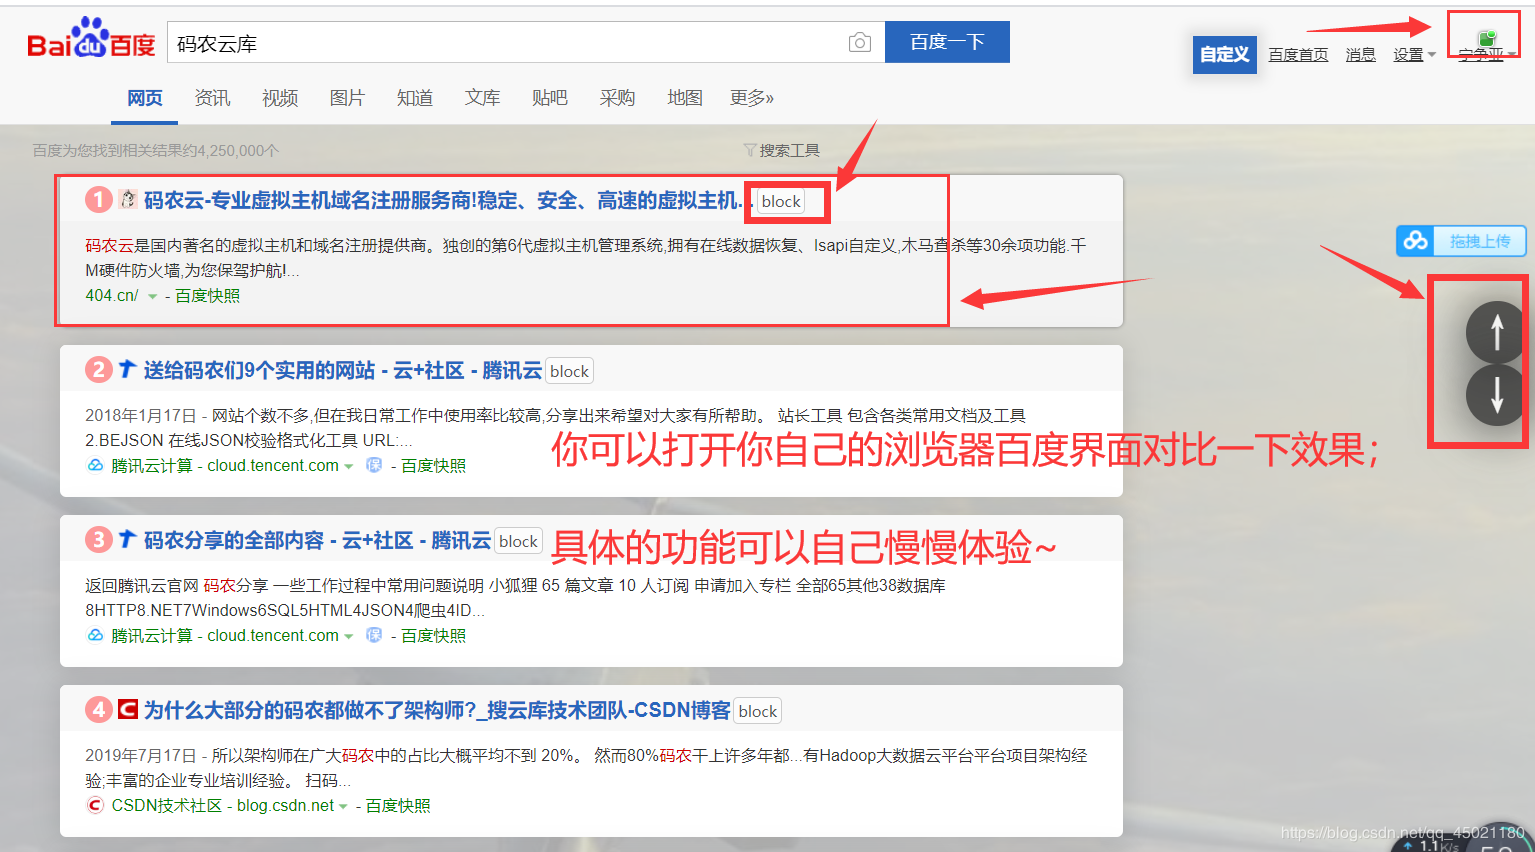The width and height of the screenshot is (1535, 852).
Task: Switch to 文库 tab
Action: [x=482, y=98]
